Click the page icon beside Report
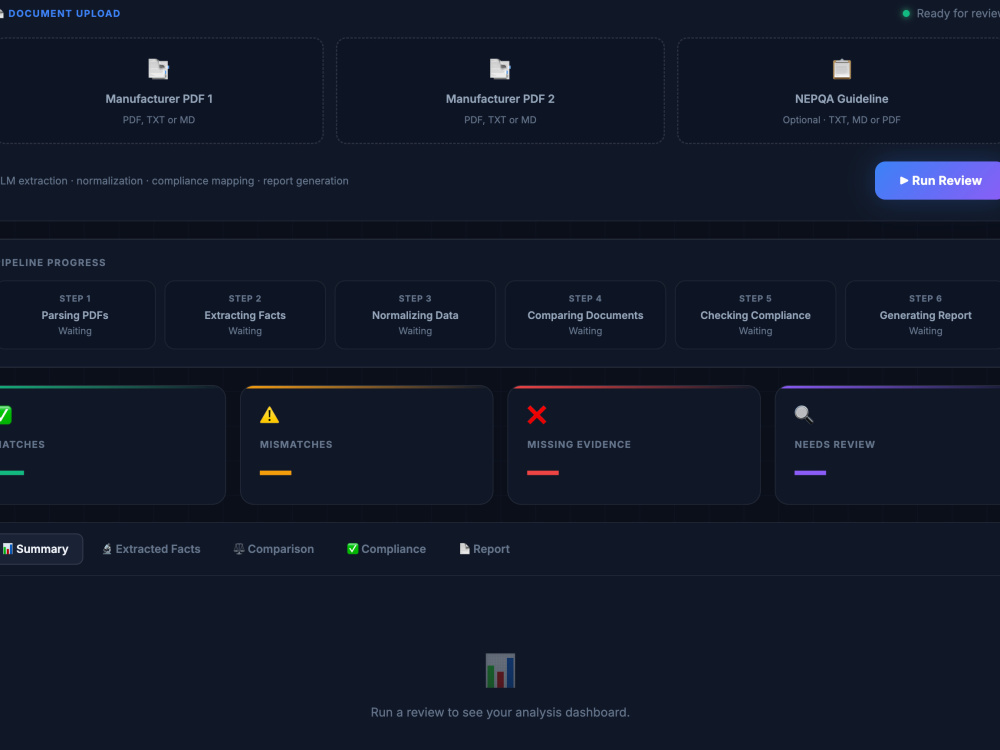Image resolution: width=1000 pixels, height=750 pixels. click(x=464, y=549)
